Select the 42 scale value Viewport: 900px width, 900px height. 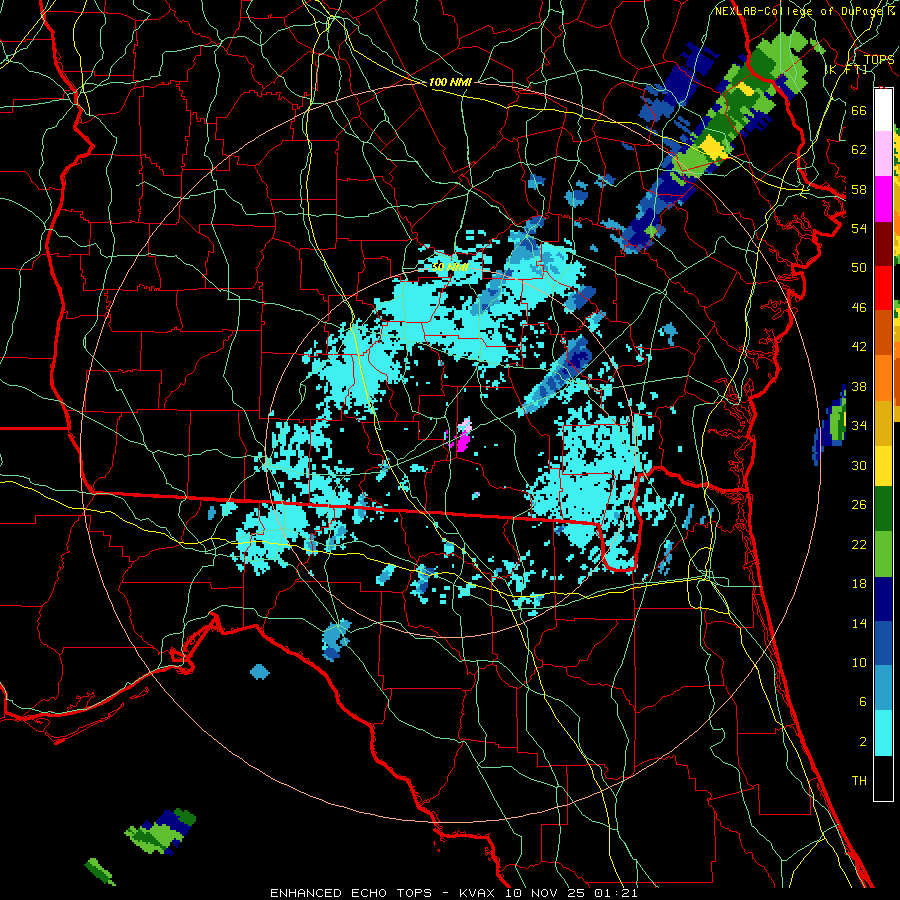pos(859,347)
